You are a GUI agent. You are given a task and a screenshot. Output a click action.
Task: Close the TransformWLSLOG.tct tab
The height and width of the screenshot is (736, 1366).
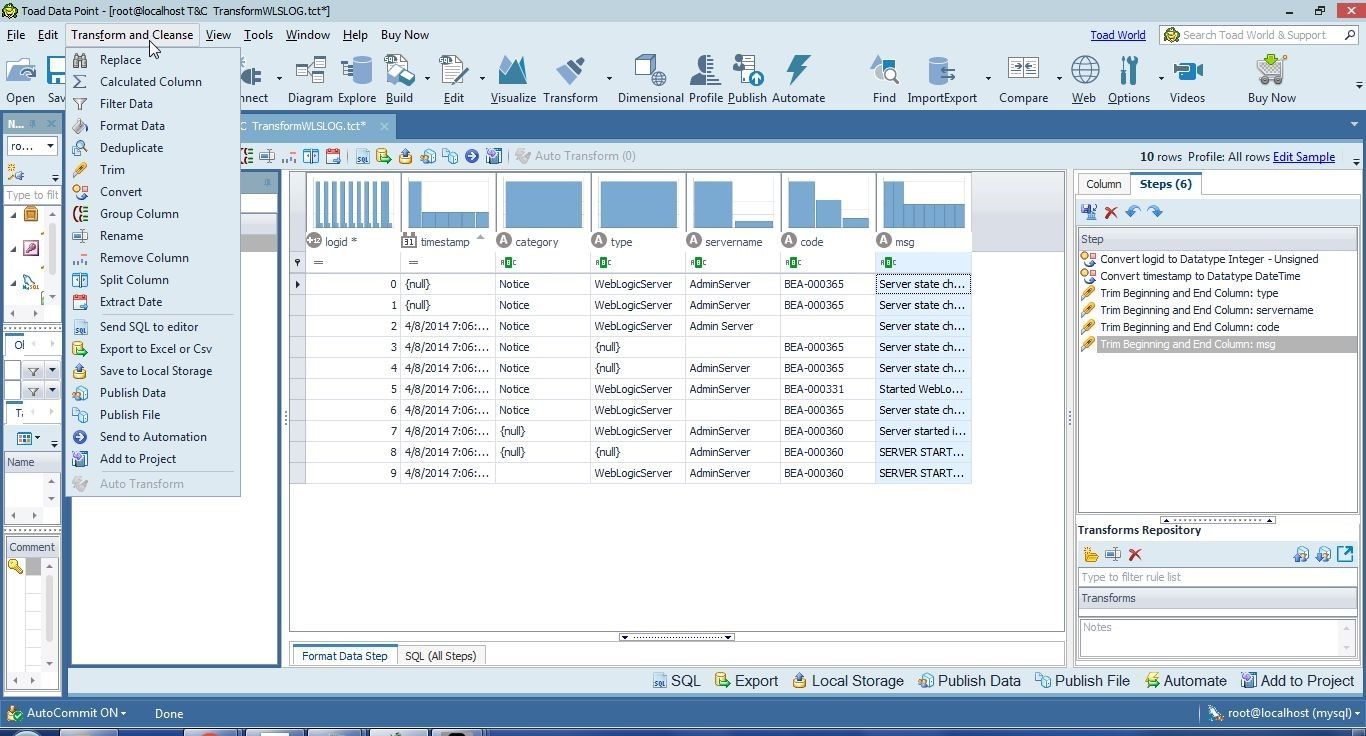tap(384, 126)
